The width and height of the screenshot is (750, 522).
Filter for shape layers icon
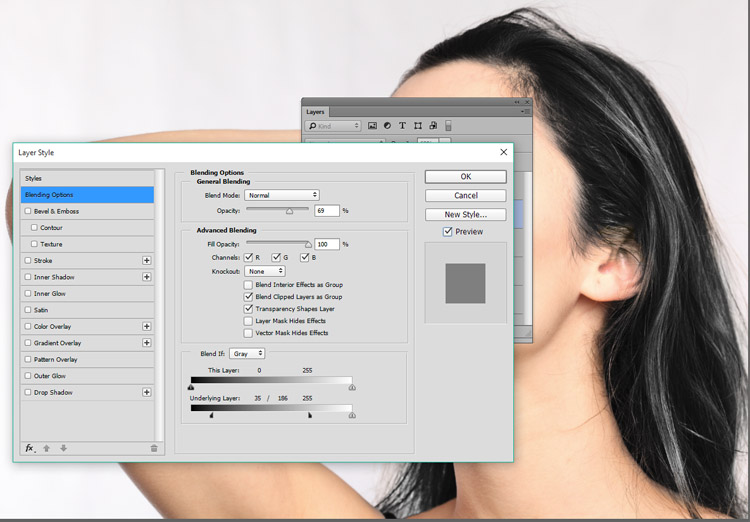coord(417,126)
